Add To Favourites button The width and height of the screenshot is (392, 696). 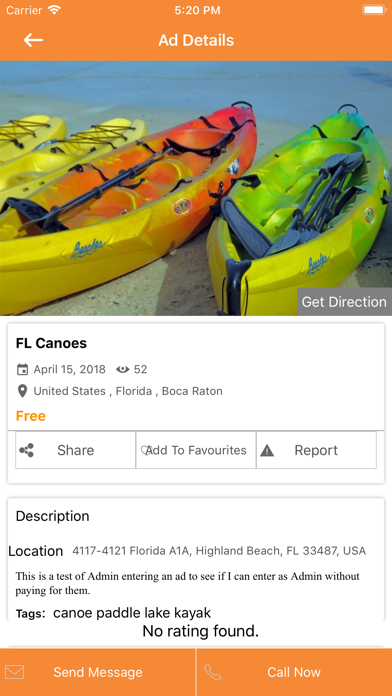(196, 450)
